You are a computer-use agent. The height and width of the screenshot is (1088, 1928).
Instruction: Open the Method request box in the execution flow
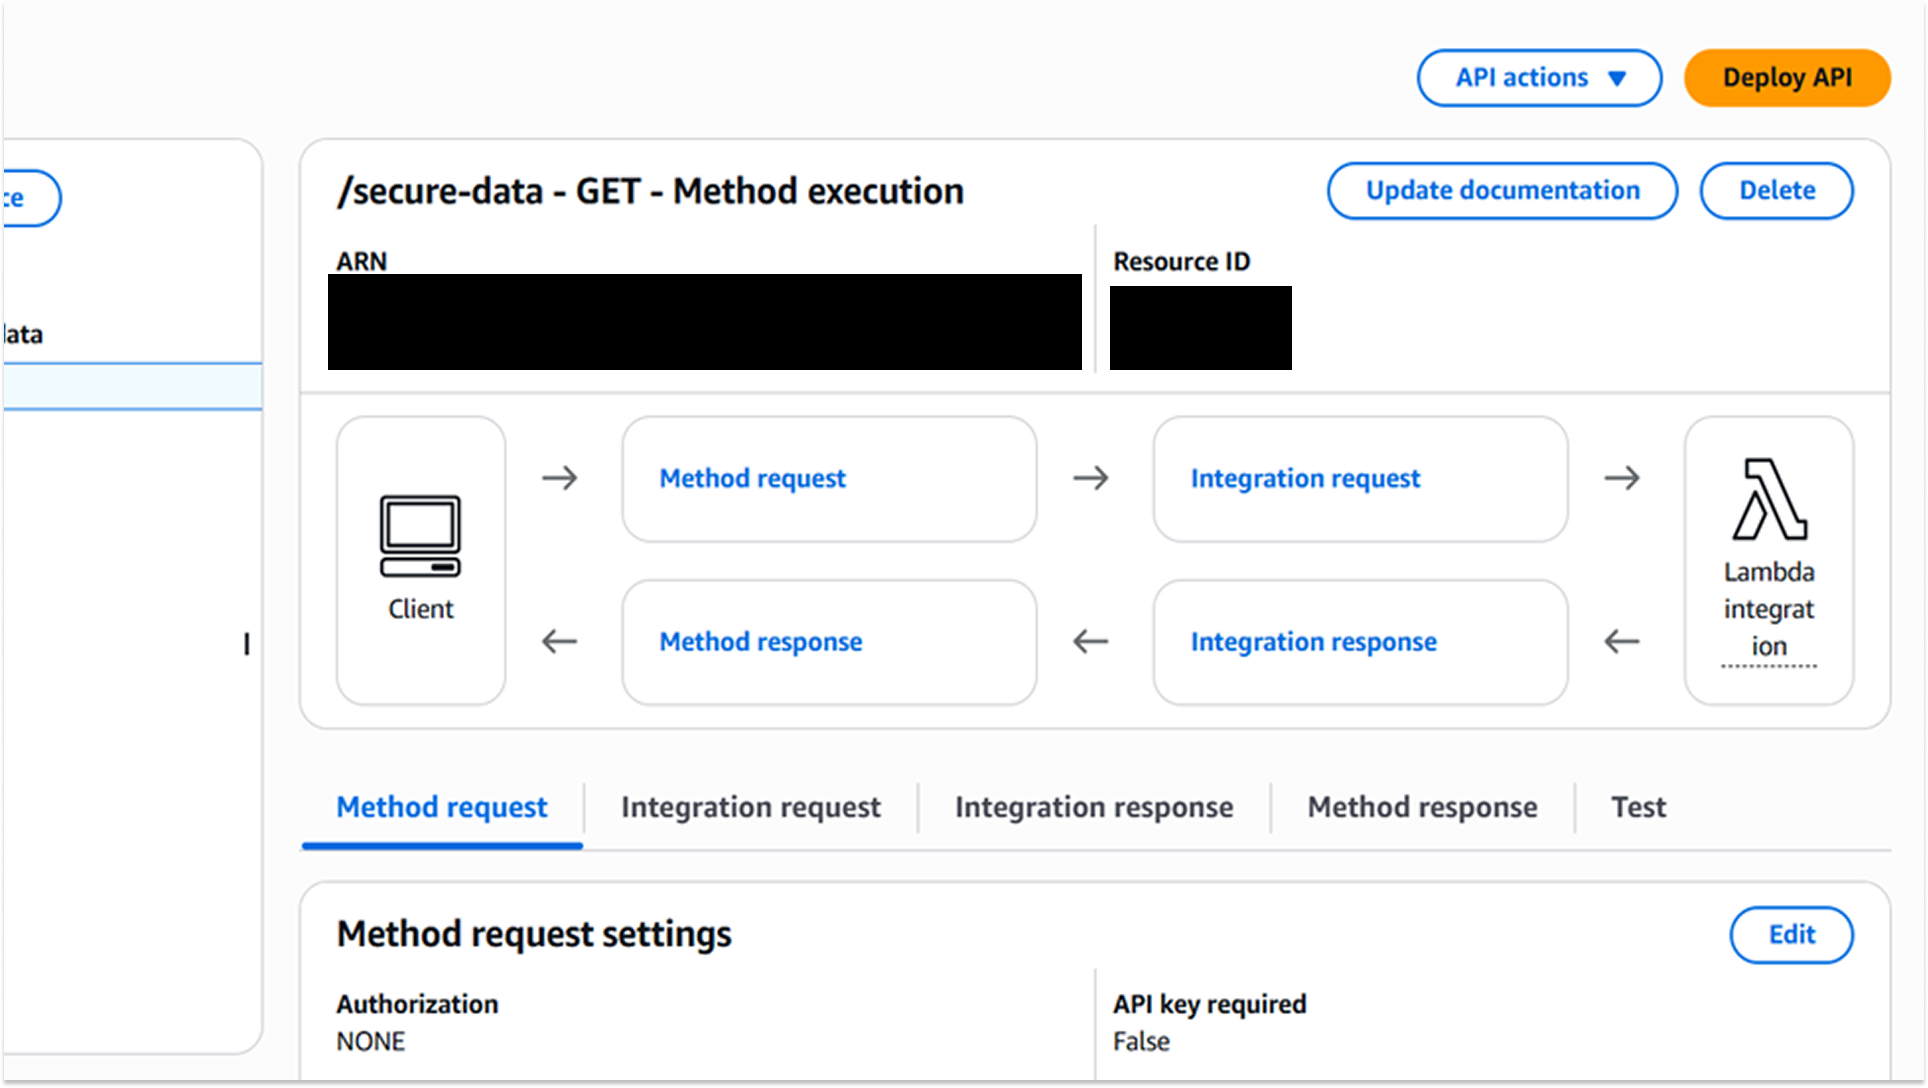828,479
